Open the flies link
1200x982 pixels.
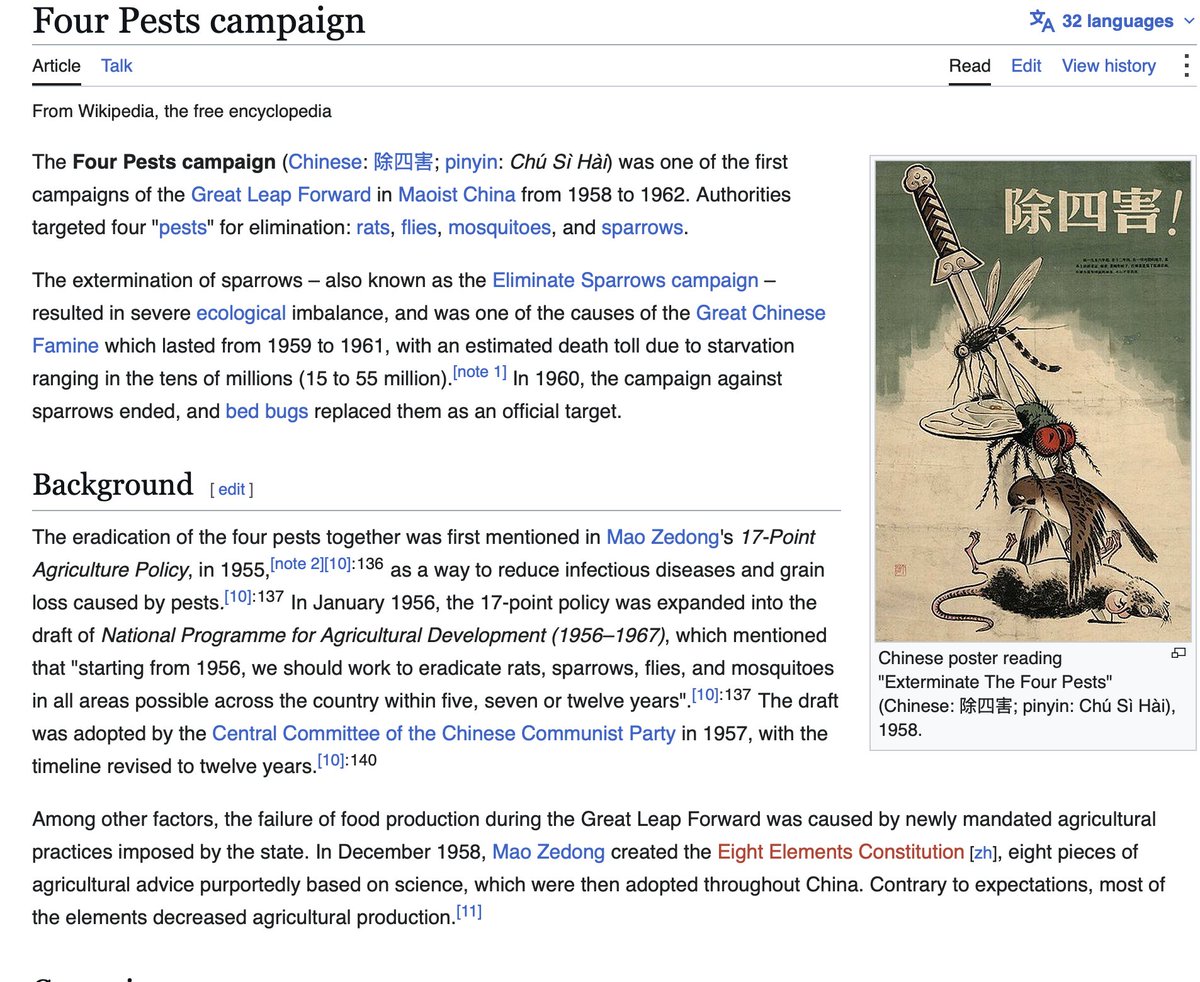click(x=419, y=227)
